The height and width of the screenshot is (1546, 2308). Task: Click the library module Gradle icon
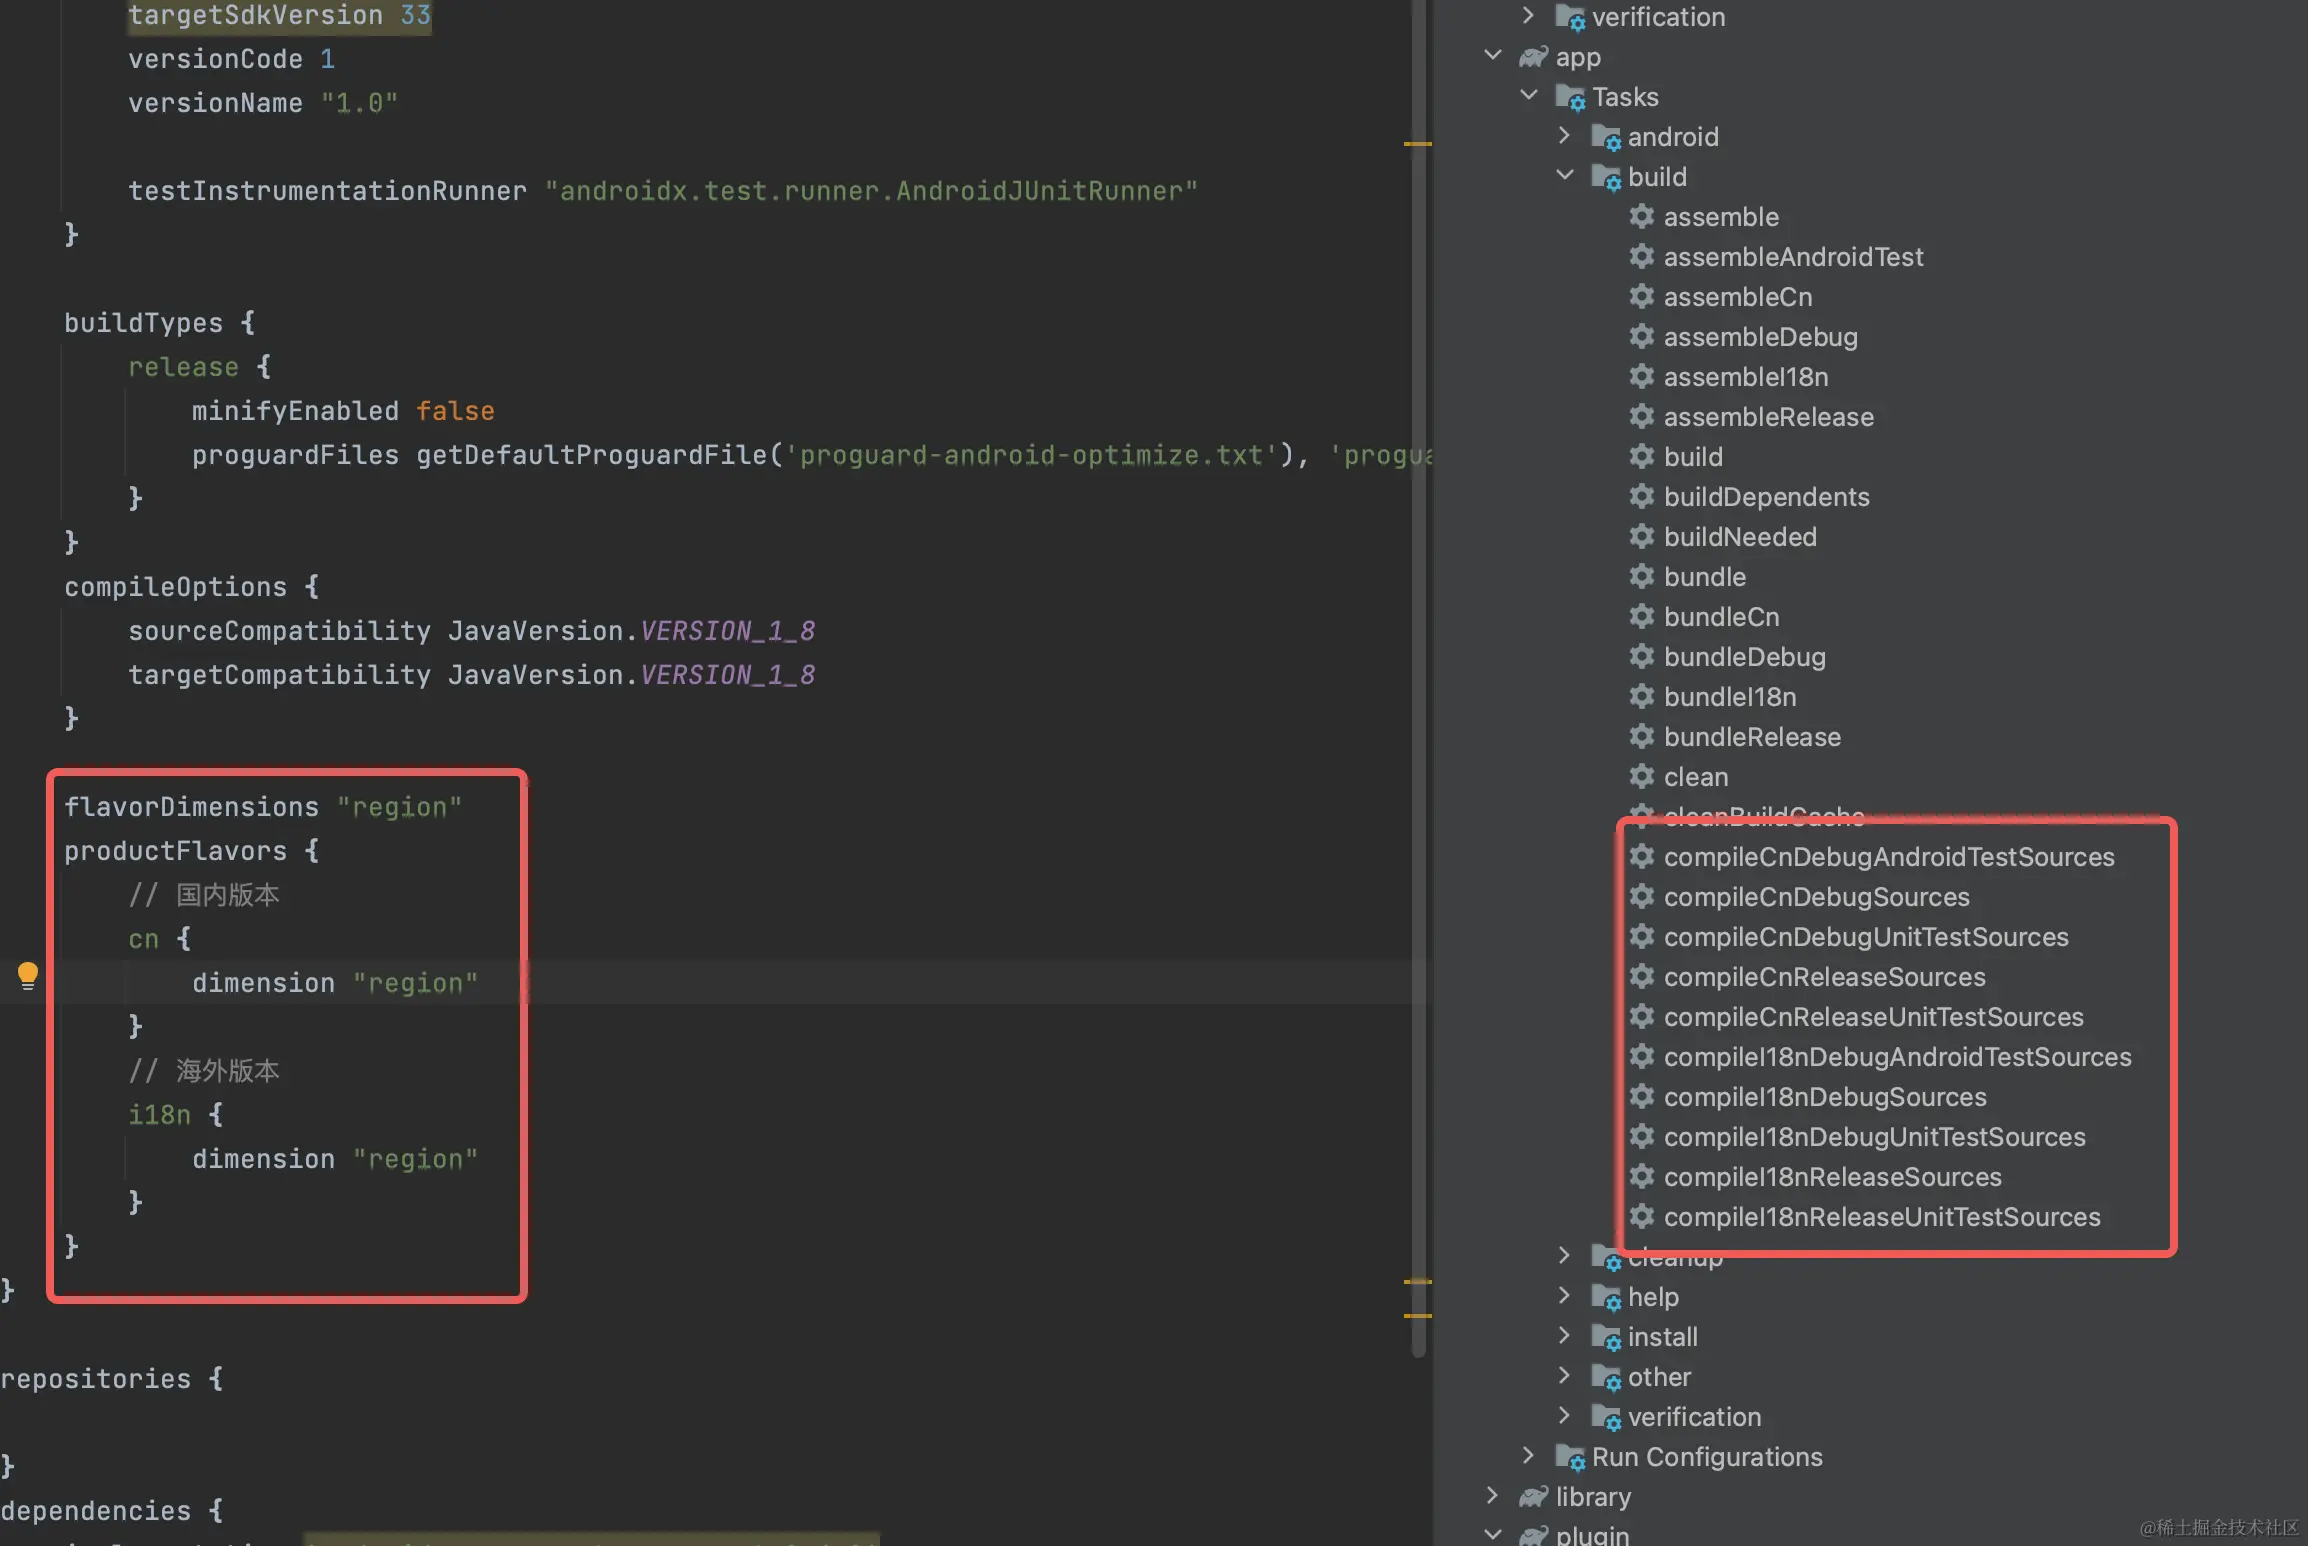1533,1496
